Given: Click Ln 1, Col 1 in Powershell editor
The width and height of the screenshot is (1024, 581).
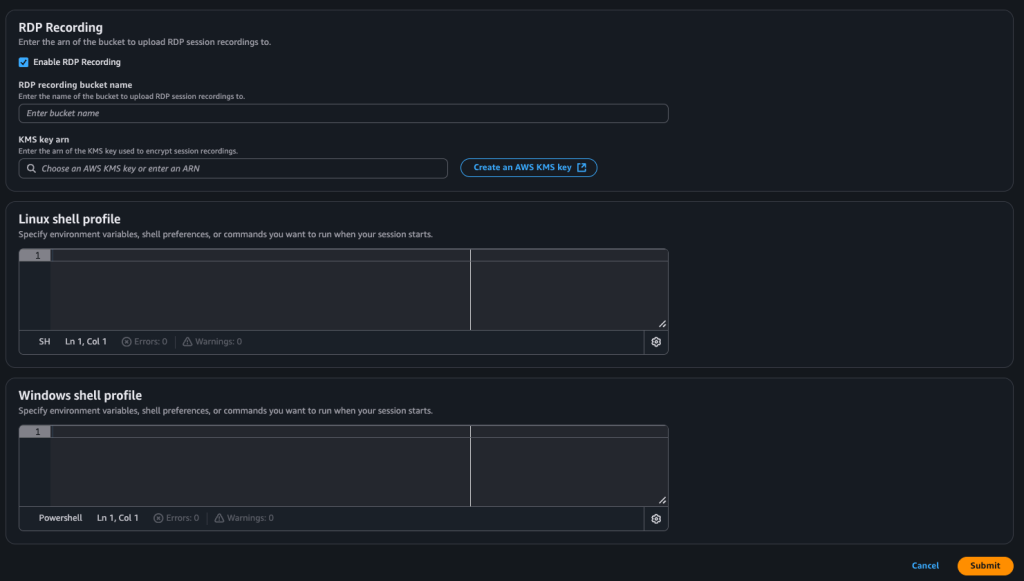Looking at the screenshot, I should click(118, 518).
